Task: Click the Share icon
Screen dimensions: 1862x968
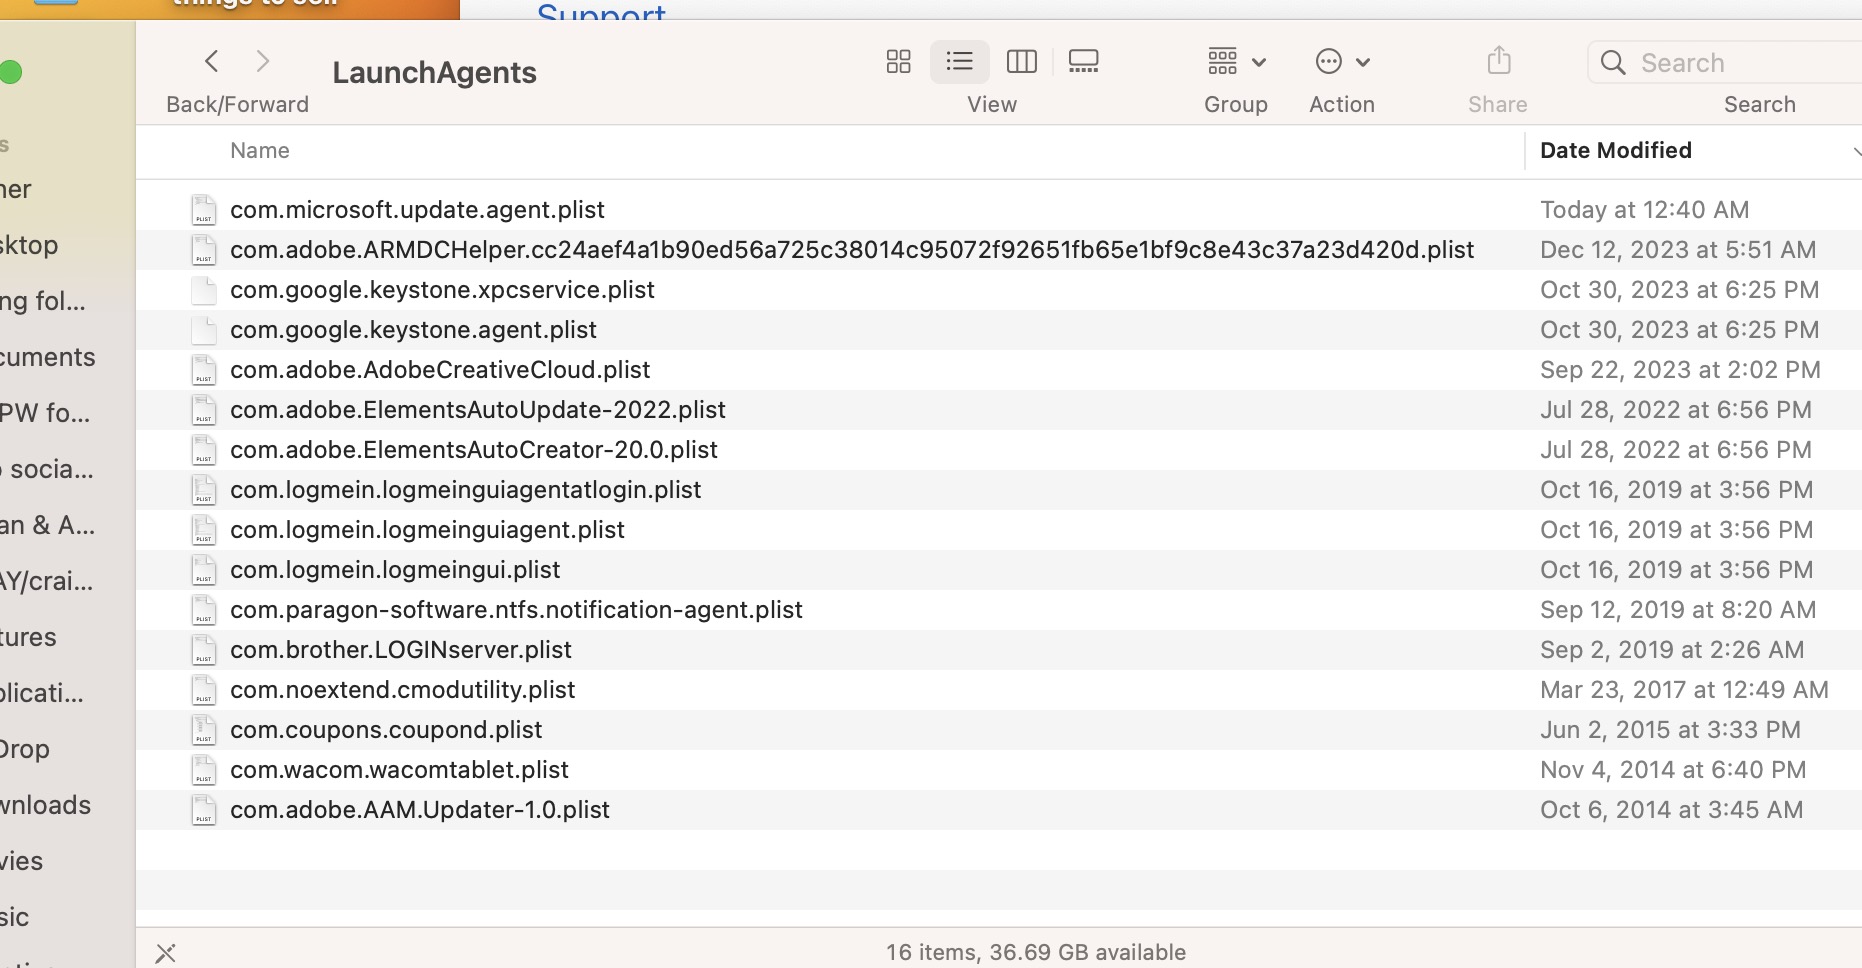Action: click(1498, 62)
